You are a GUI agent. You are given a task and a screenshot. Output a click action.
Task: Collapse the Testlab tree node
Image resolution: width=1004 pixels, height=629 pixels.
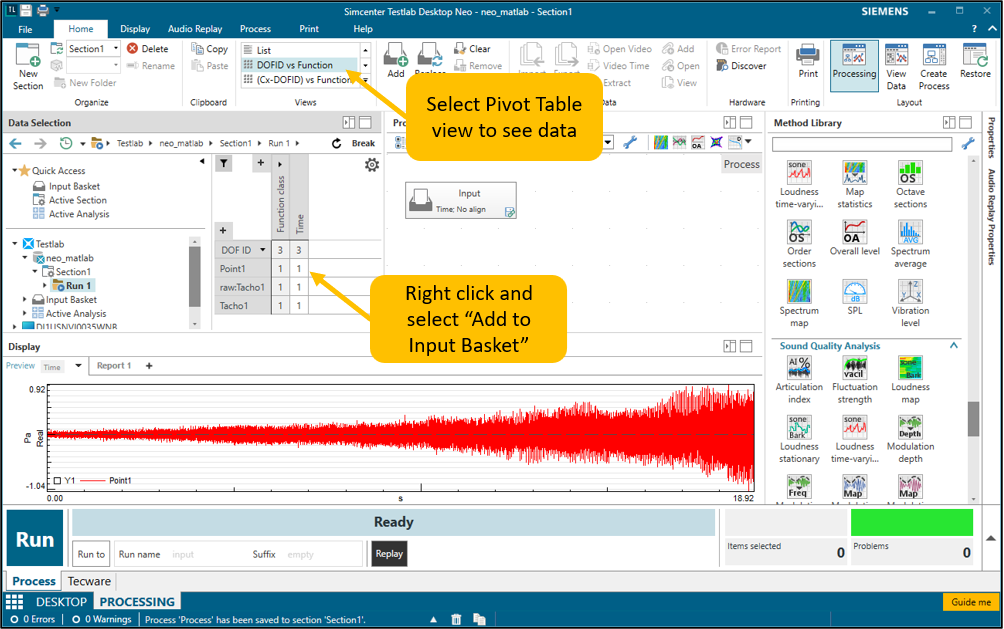15,243
